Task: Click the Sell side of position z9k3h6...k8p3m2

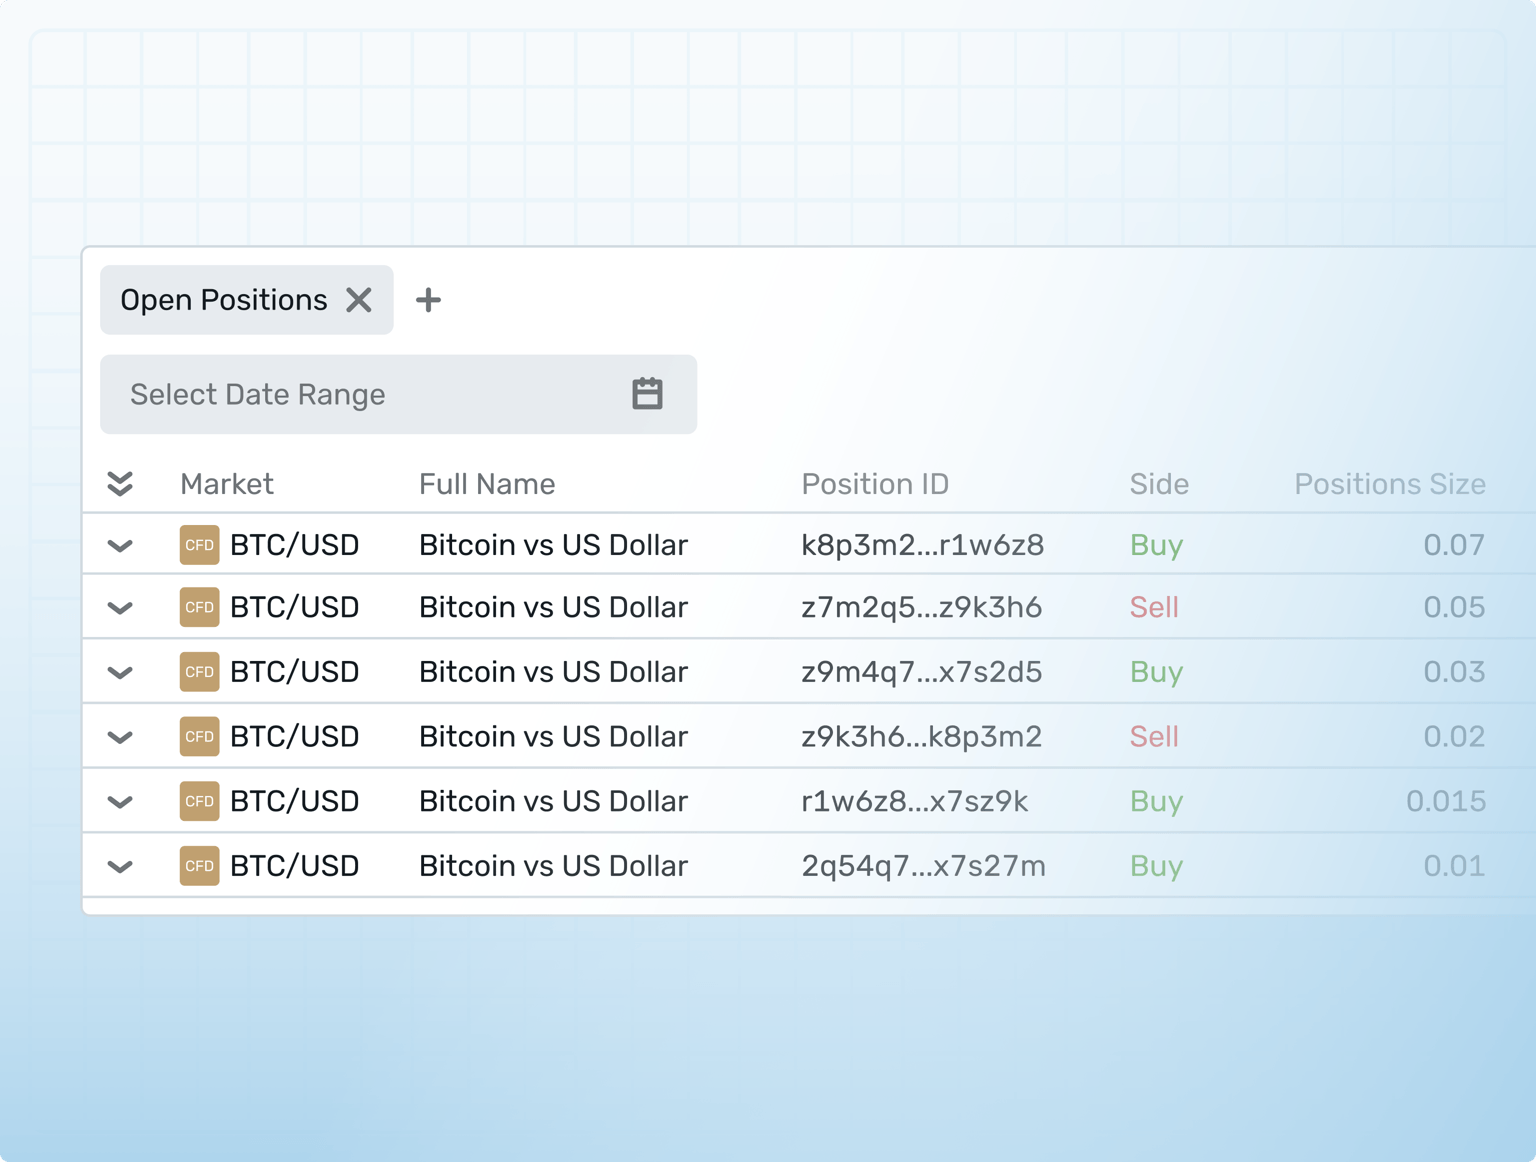Action: point(1154,737)
